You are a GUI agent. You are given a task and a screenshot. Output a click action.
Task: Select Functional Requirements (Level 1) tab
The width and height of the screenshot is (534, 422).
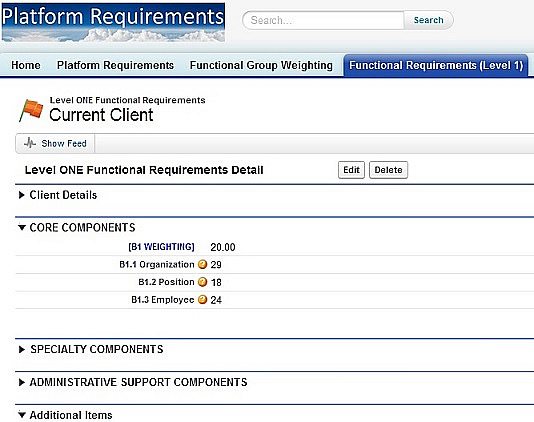coord(436,65)
